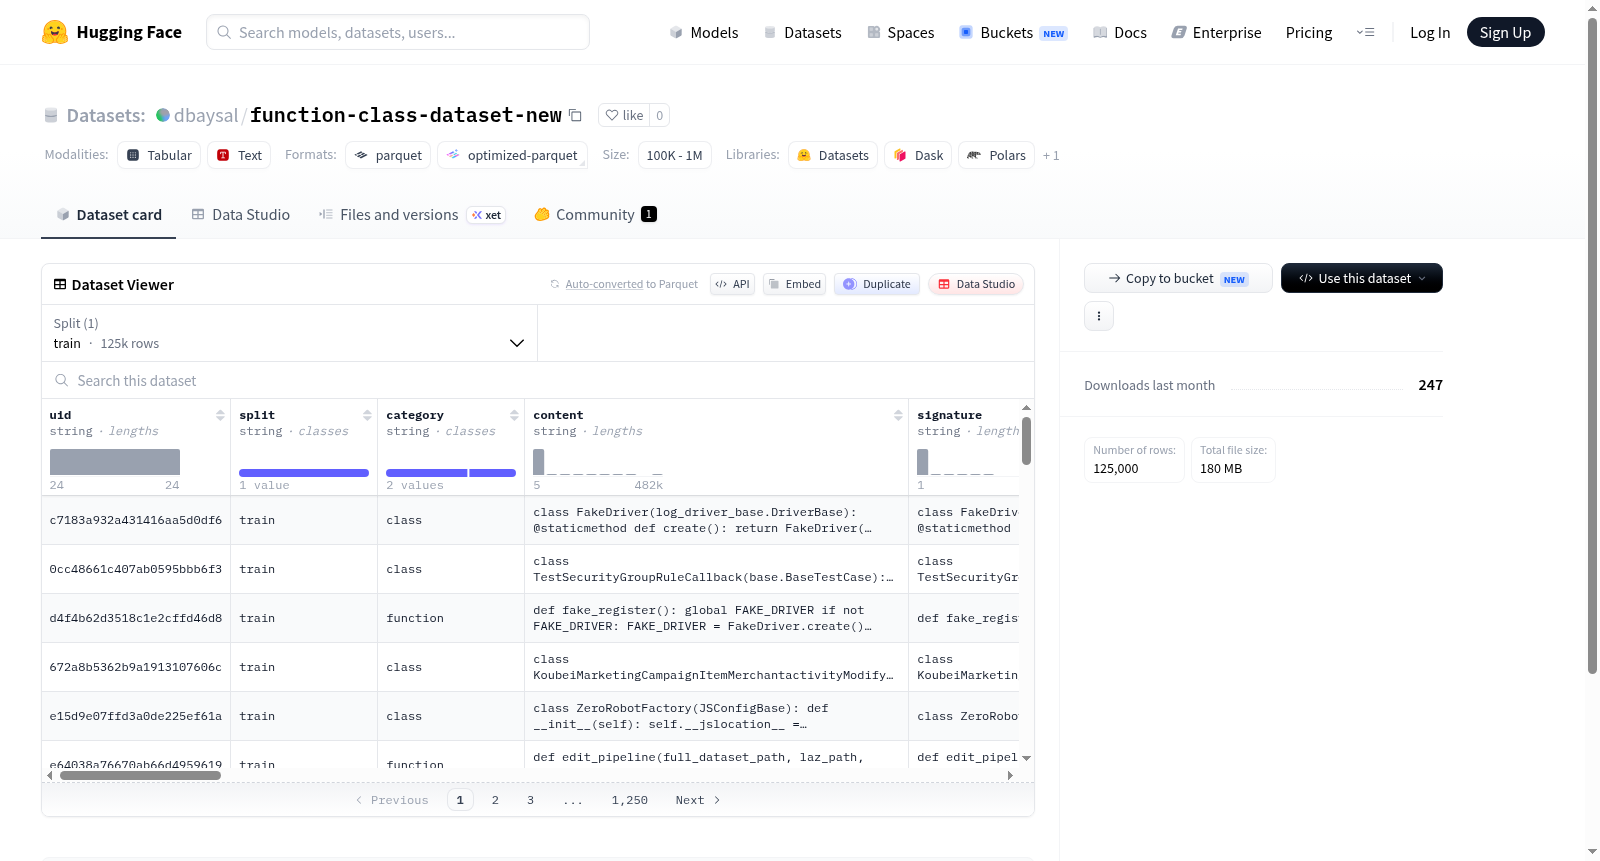The height and width of the screenshot is (861, 1600).
Task: Open the API button in Dataset Viewer
Action: (x=732, y=284)
